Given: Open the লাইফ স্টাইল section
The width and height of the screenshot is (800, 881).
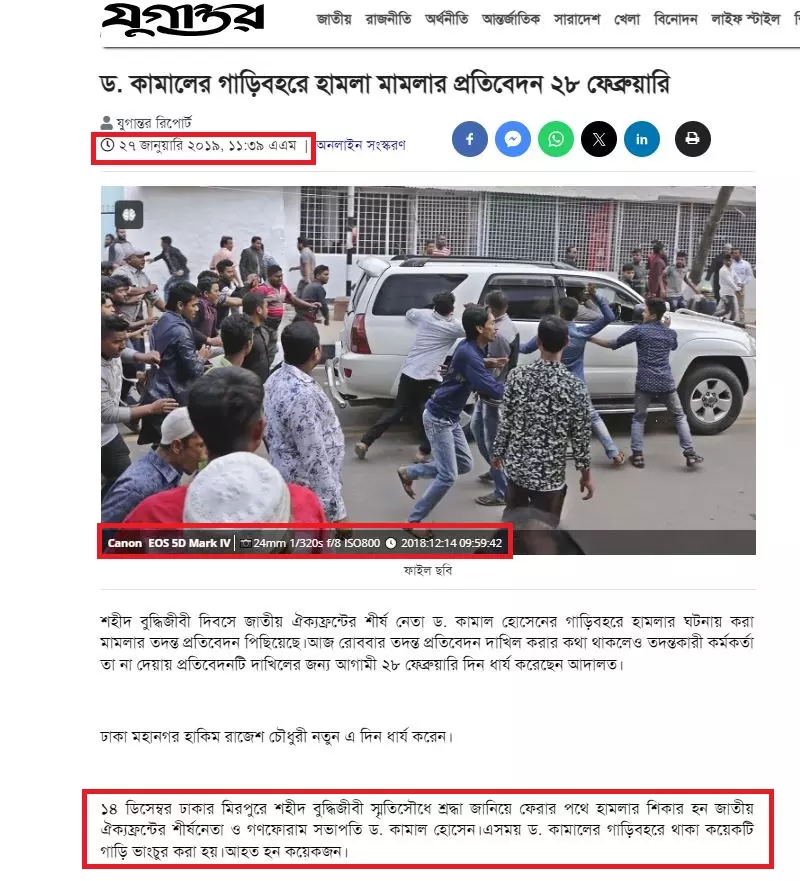Looking at the screenshot, I should (x=746, y=20).
